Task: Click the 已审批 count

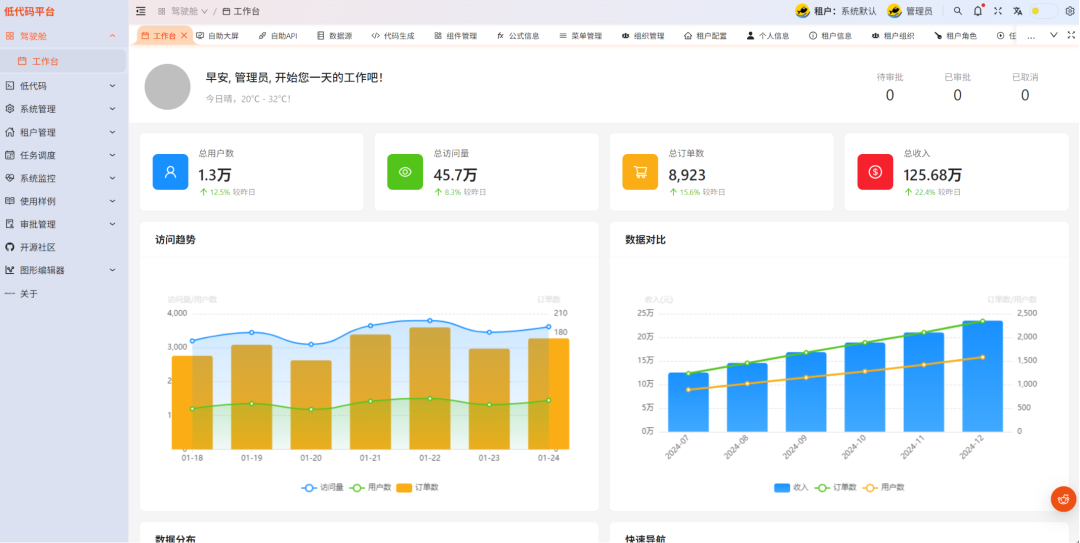Action: pyautogui.click(x=957, y=95)
